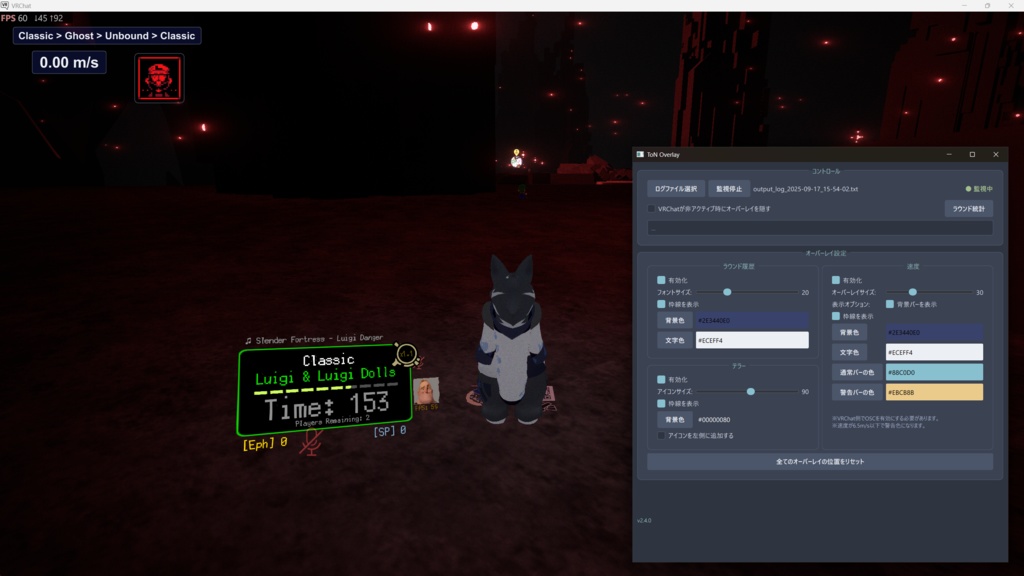Enable the 有効化 checkbox in the テラー section
The height and width of the screenshot is (576, 1024).
[x=661, y=380]
